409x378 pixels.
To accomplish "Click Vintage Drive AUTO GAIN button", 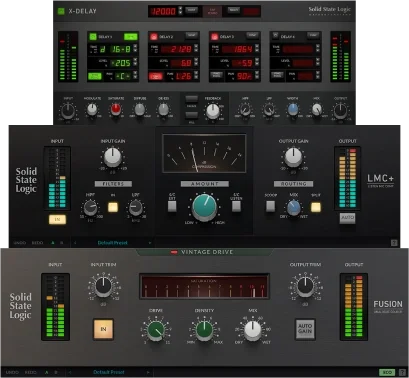I will [x=305, y=329].
